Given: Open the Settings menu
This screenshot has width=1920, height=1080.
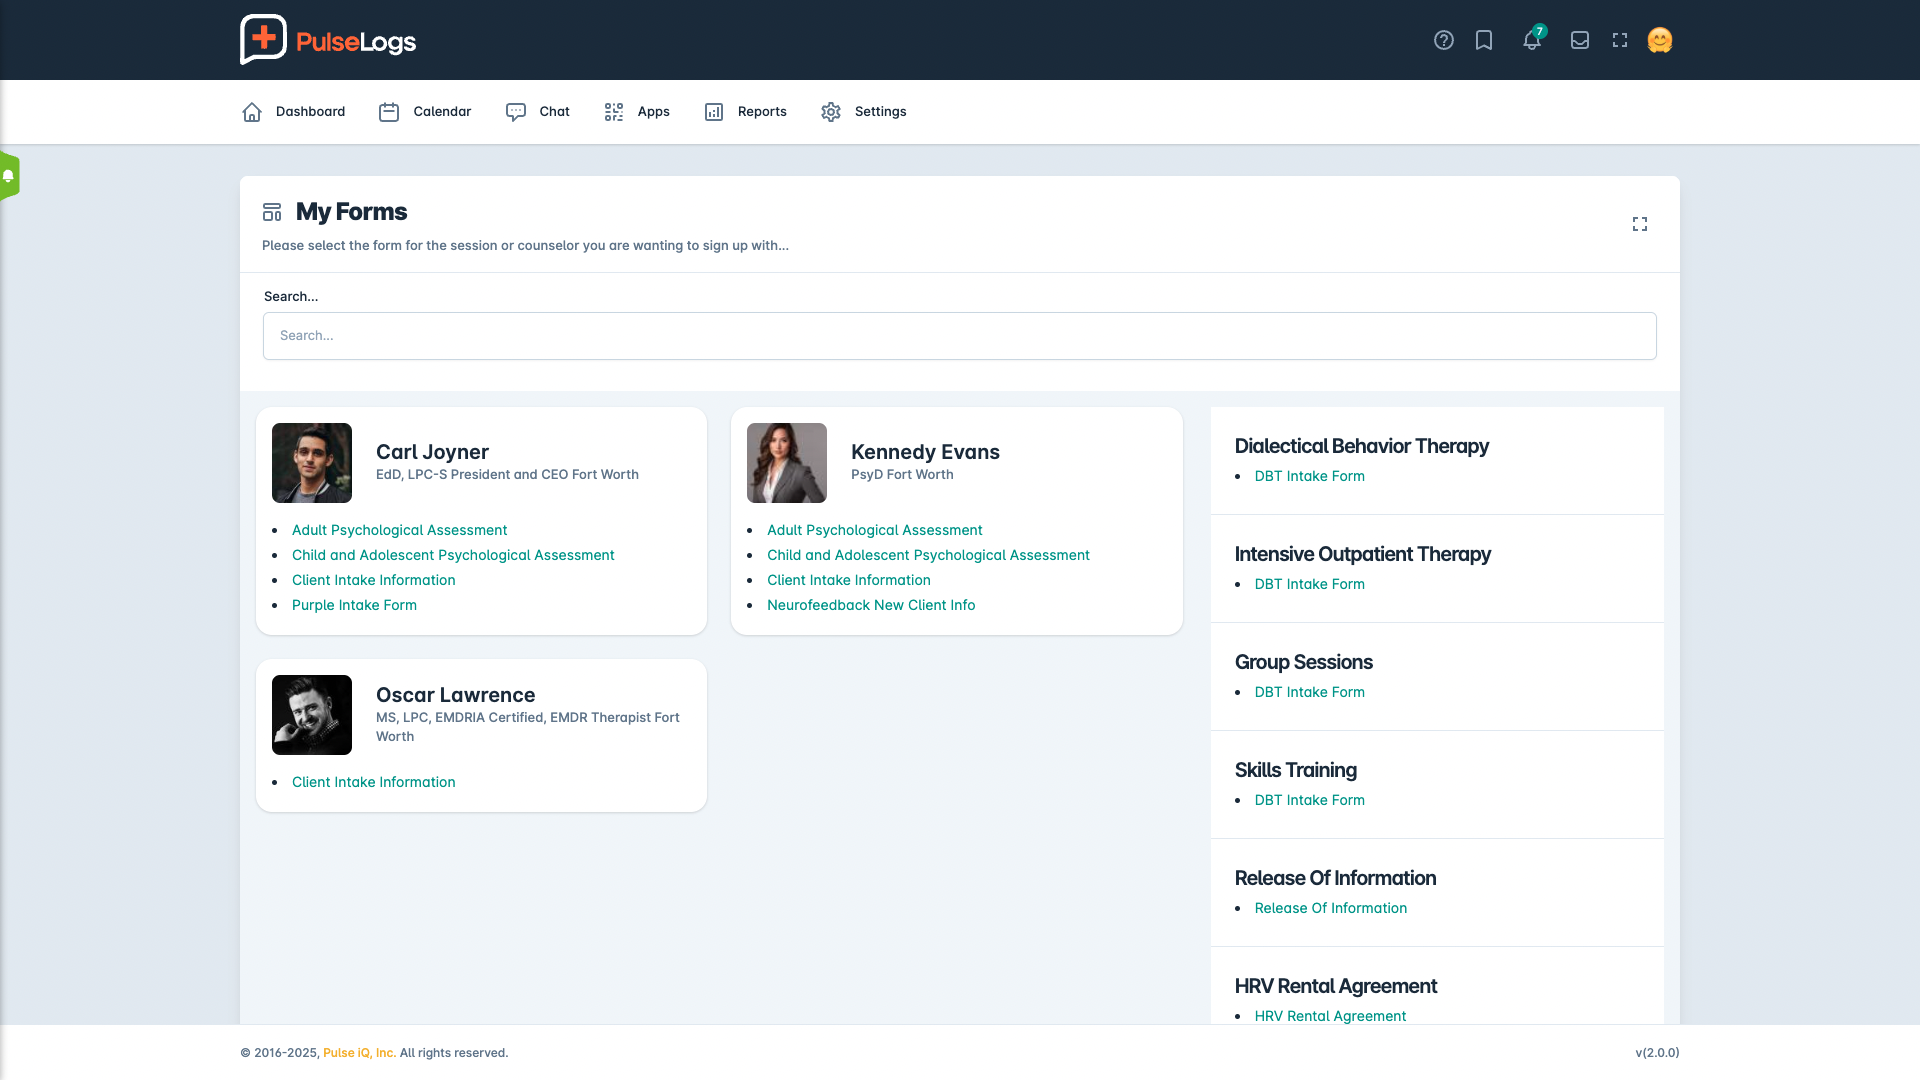Looking at the screenshot, I should coord(864,112).
